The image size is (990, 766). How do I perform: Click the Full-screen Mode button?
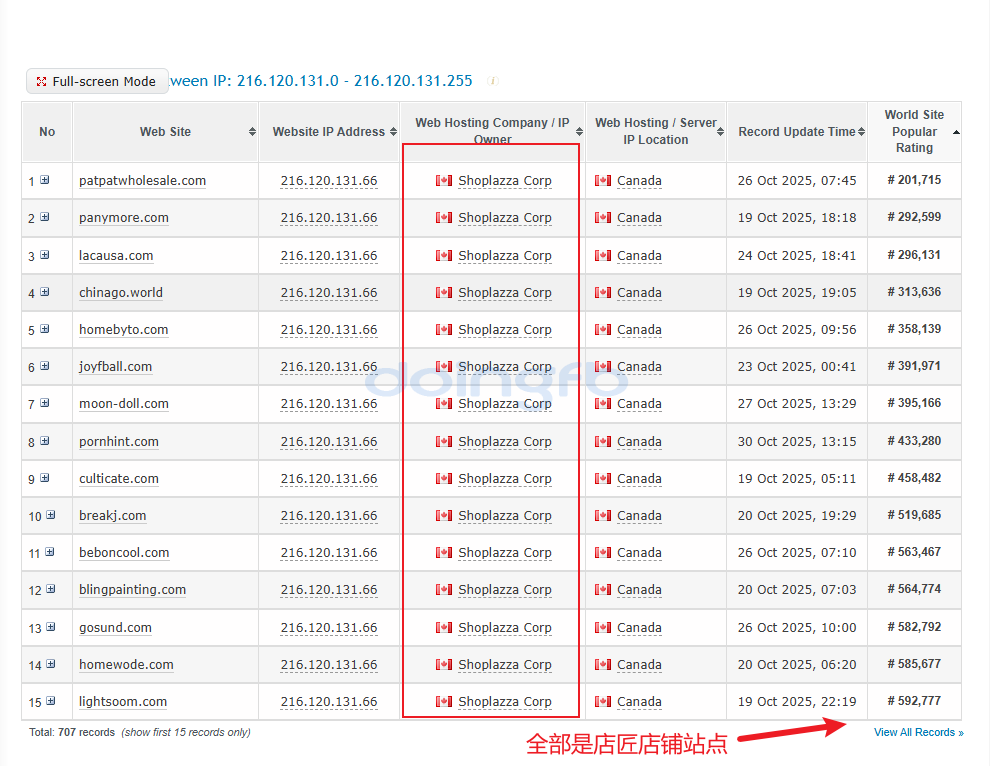coord(97,82)
